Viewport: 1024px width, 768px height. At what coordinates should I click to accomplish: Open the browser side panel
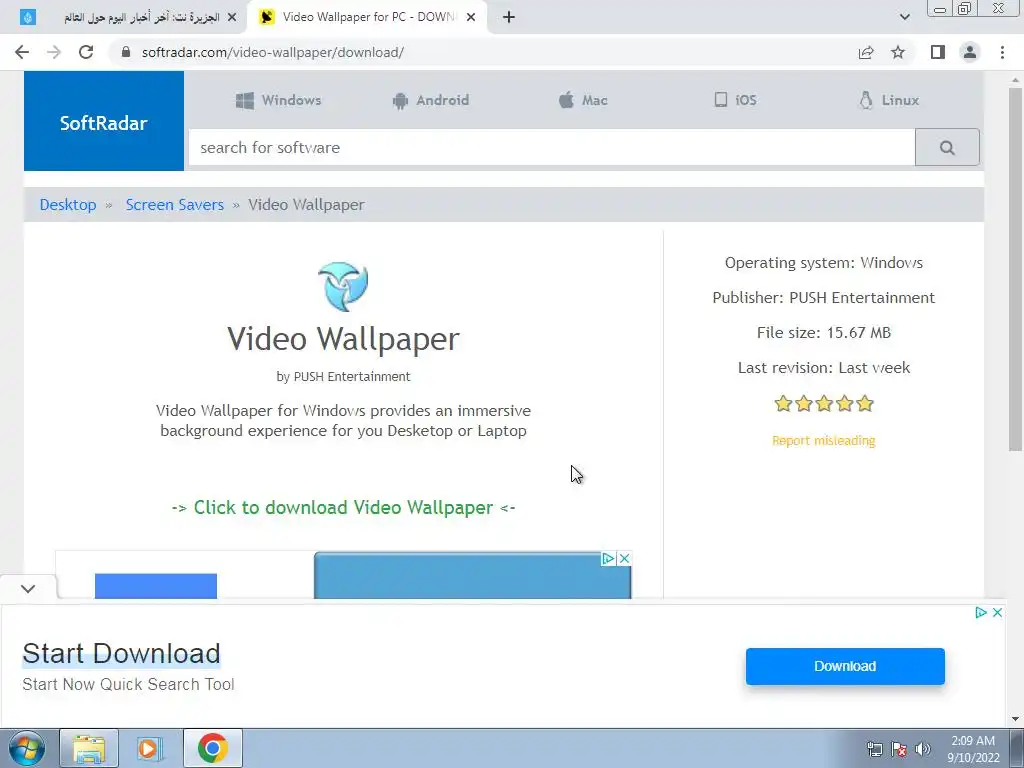(x=938, y=52)
